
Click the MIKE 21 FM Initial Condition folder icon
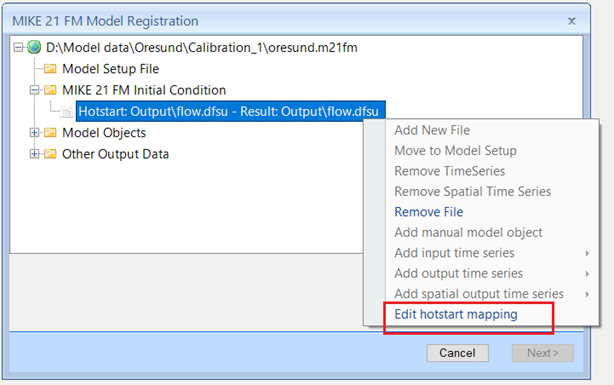50,90
